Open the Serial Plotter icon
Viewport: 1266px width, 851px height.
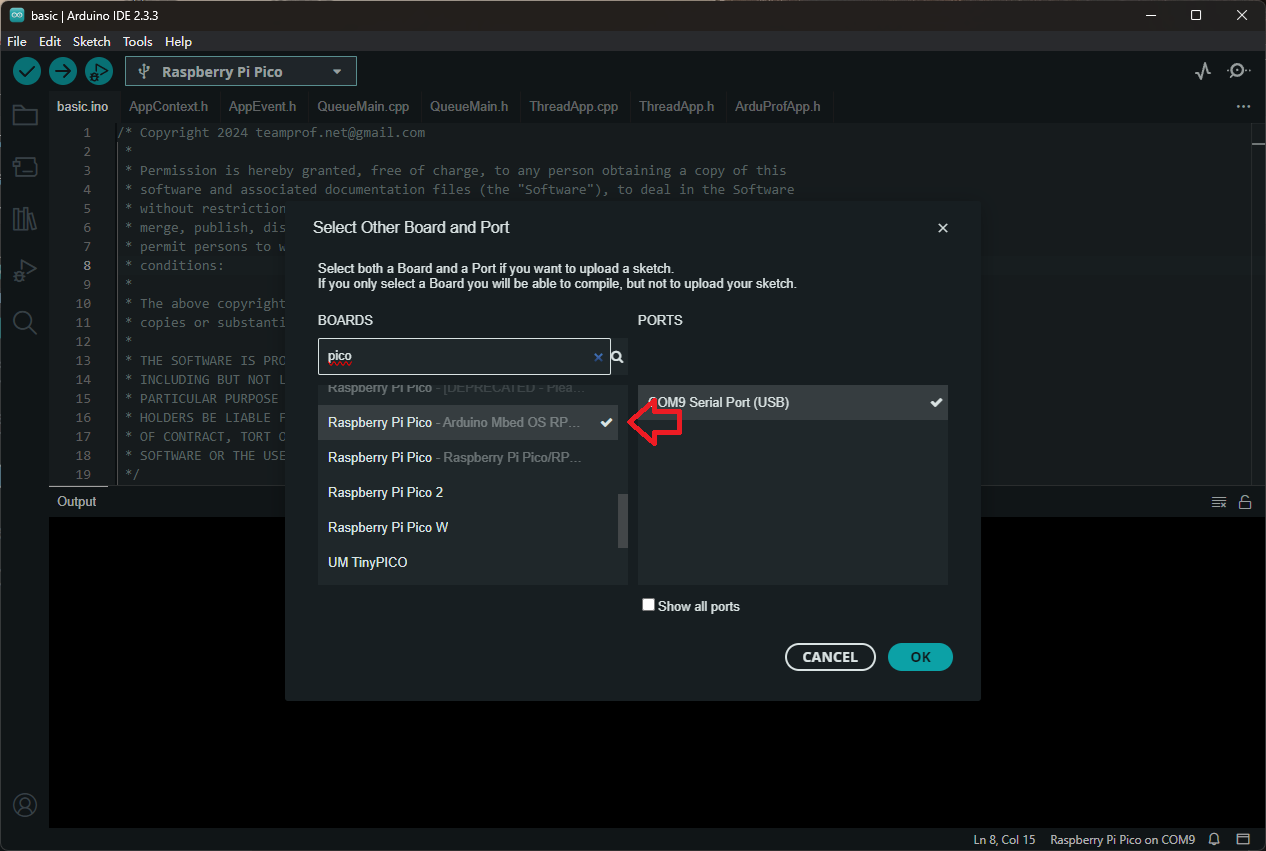pos(1203,71)
